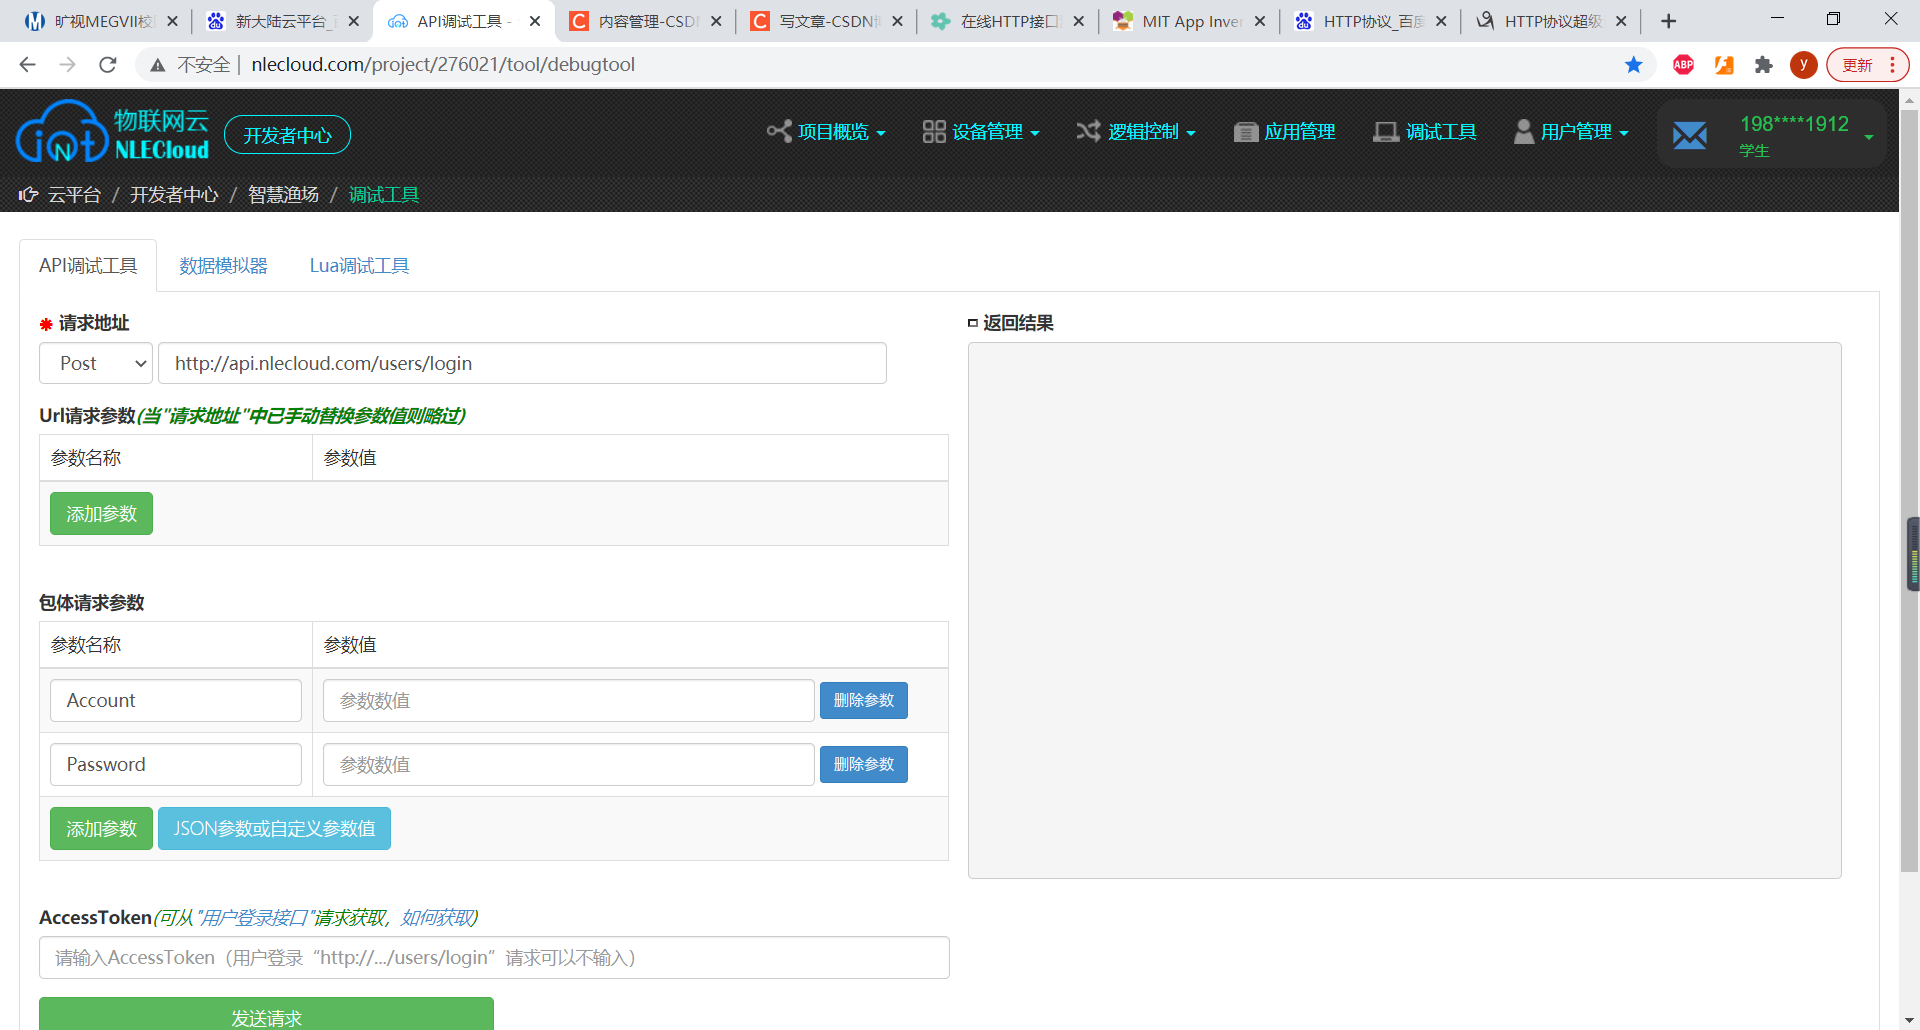Open the Post request method dropdown
The image size is (1920, 1030).
pos(96,363)
